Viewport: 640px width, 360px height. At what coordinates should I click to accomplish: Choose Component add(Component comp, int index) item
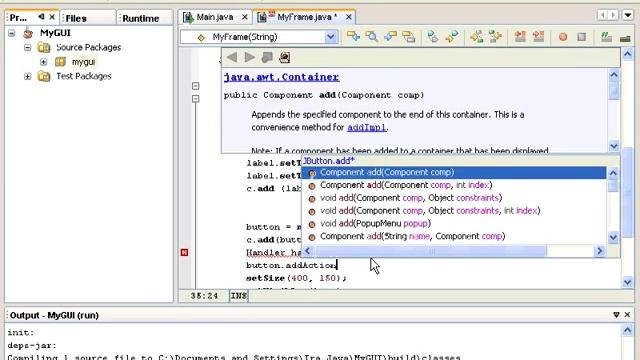click(x=453, y=185)
